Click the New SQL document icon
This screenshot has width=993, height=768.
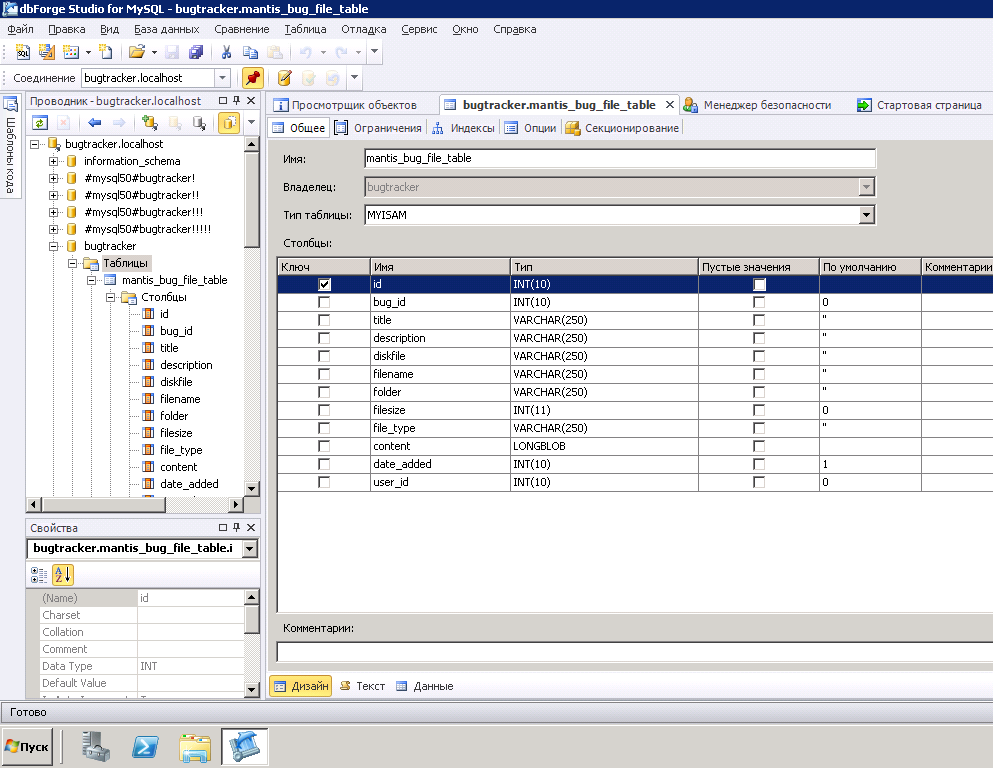coord(23,52)
